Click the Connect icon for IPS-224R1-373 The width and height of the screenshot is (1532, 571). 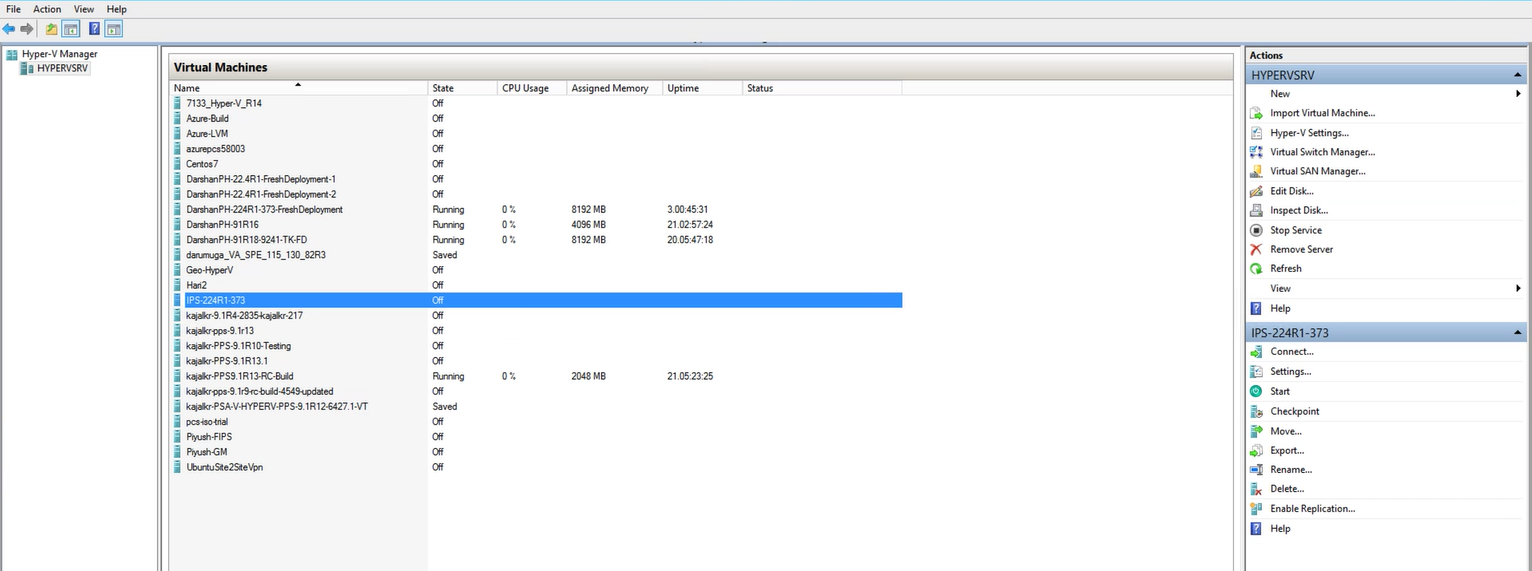[1257, 352]
